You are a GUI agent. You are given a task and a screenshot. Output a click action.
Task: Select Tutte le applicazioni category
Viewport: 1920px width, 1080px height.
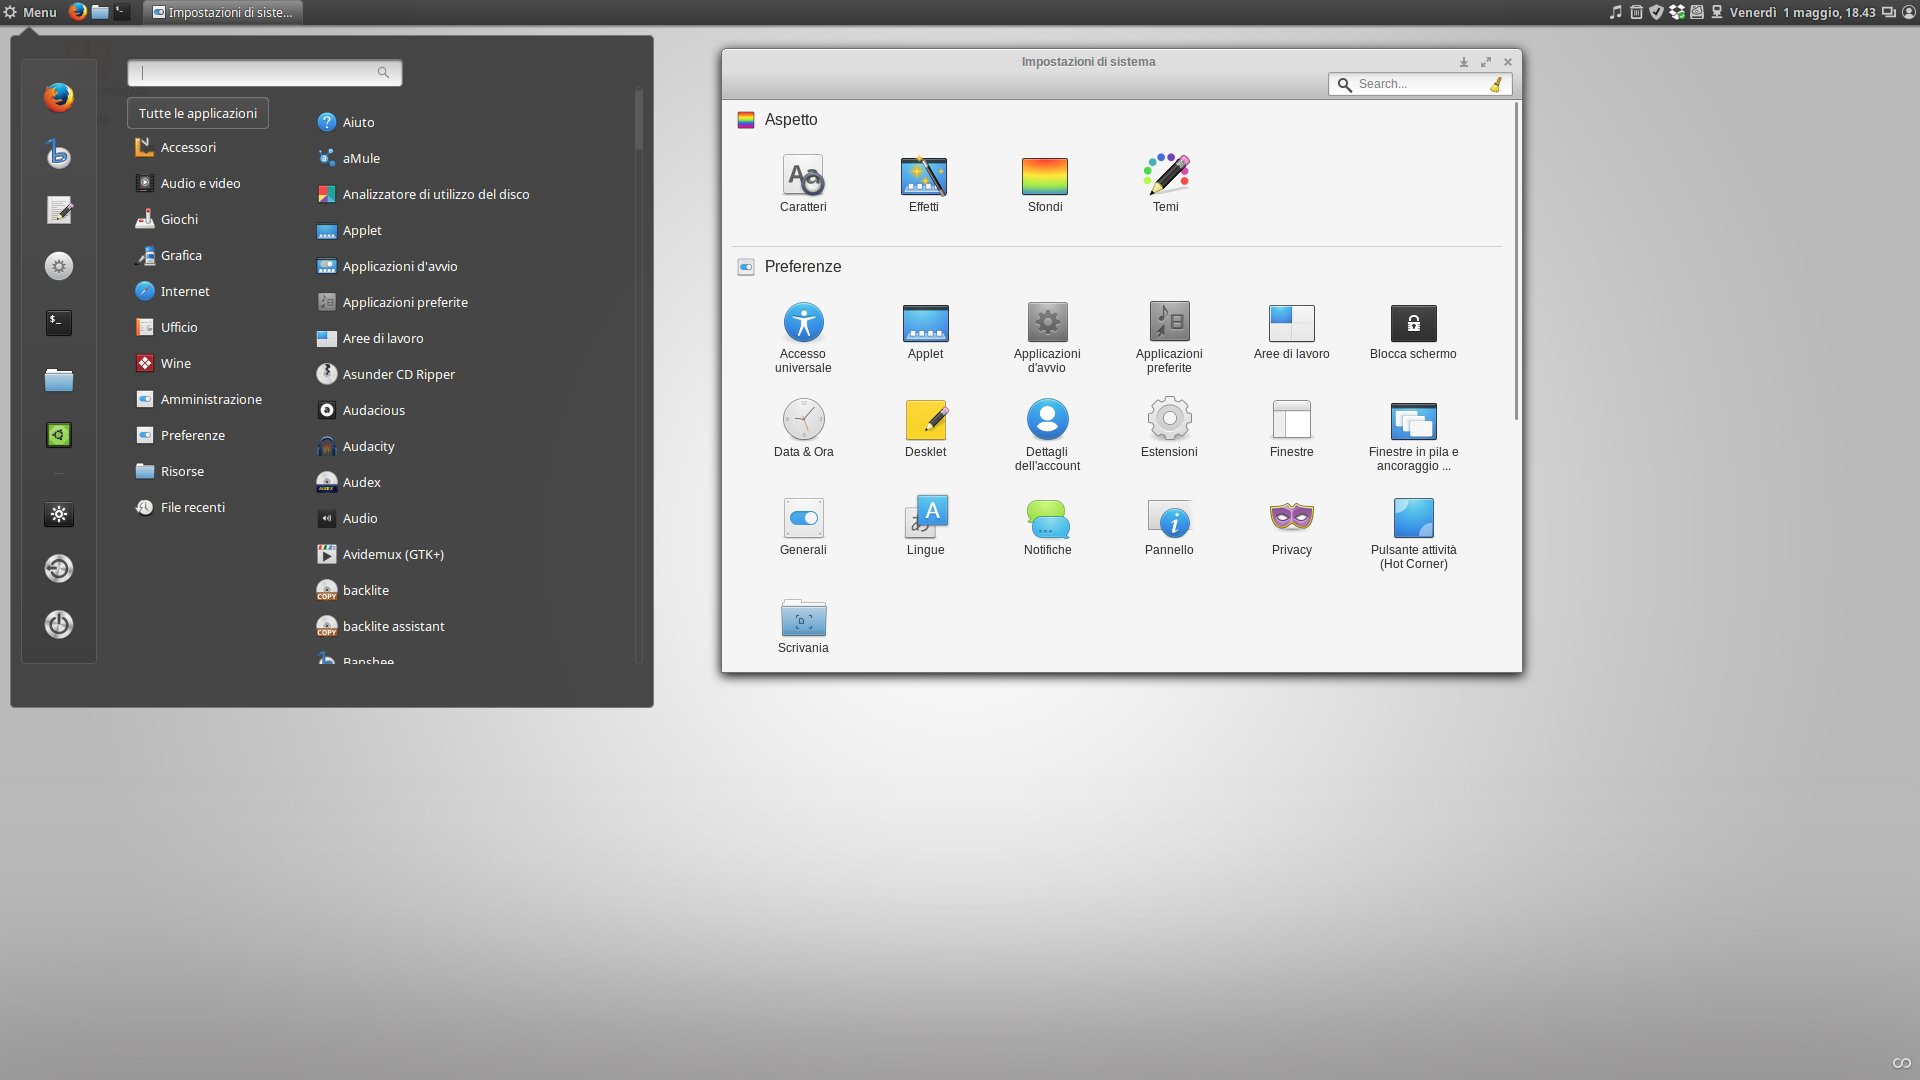click(x=198, y=113)
